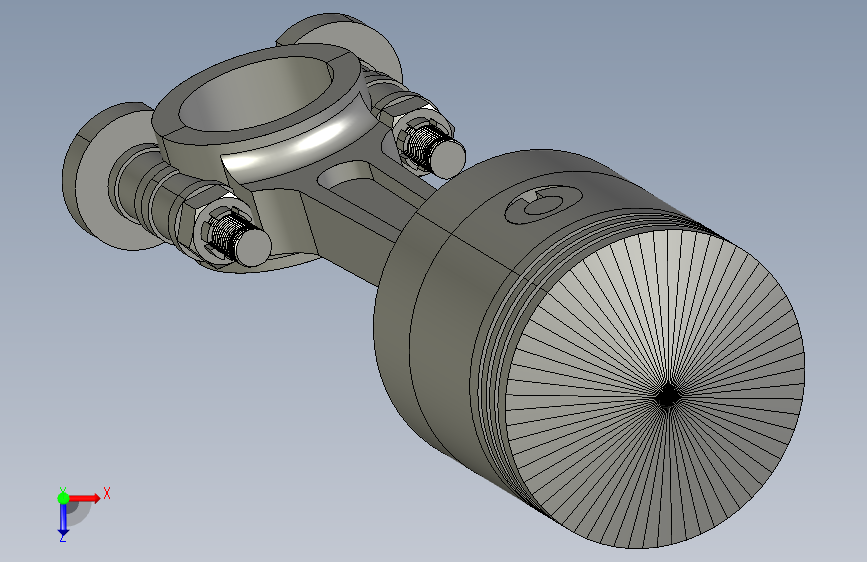Click the red X axis of the triad
This screenshot has height=562, width=867.
click(x=84, y=498)
